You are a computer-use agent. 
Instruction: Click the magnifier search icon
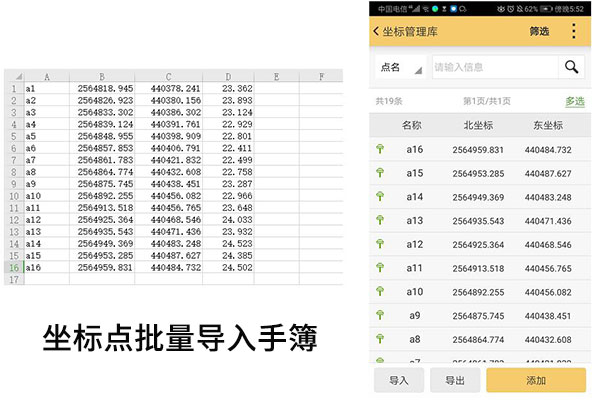(x=571, y=67)
